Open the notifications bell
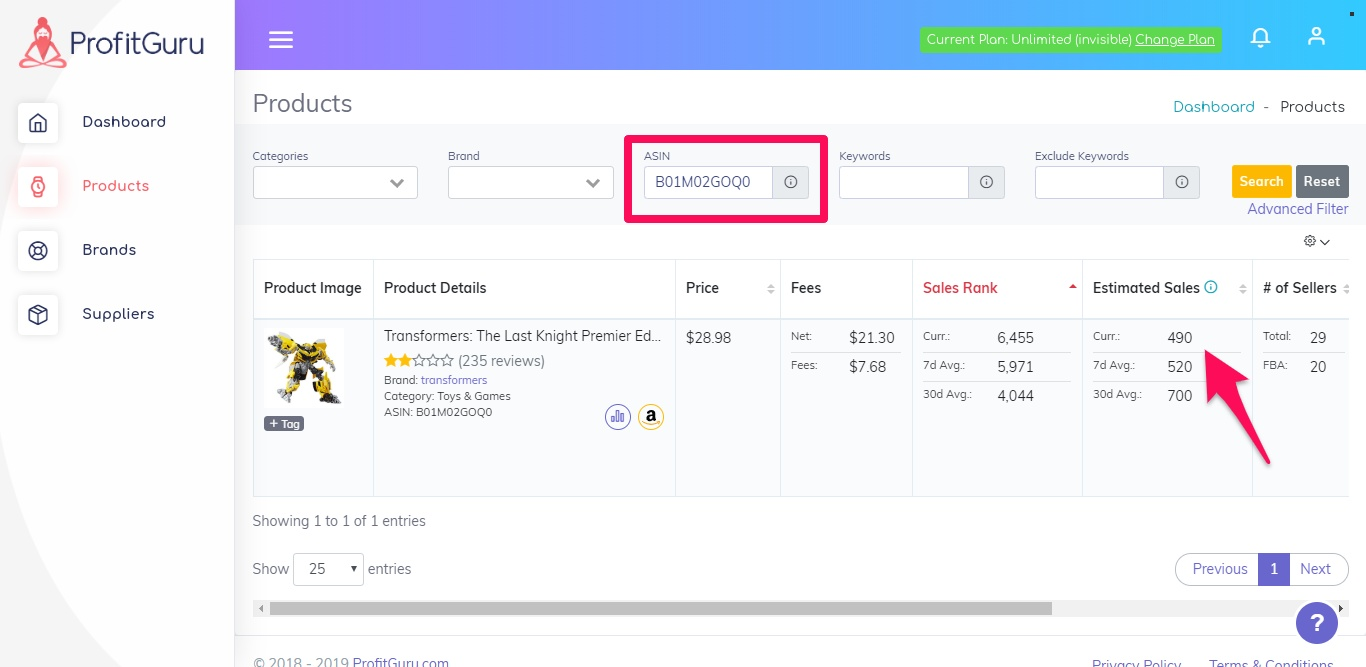 [1261, 37]
